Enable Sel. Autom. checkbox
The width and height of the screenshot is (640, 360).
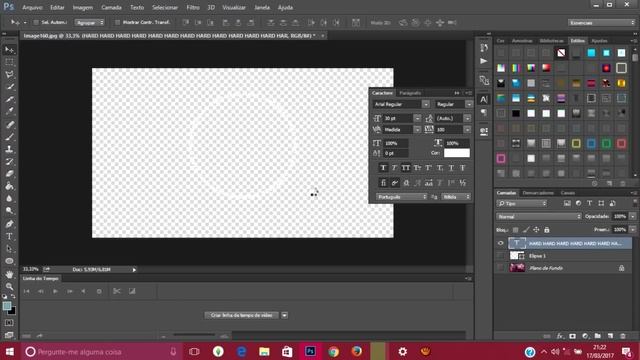click(x=36, y=22)
